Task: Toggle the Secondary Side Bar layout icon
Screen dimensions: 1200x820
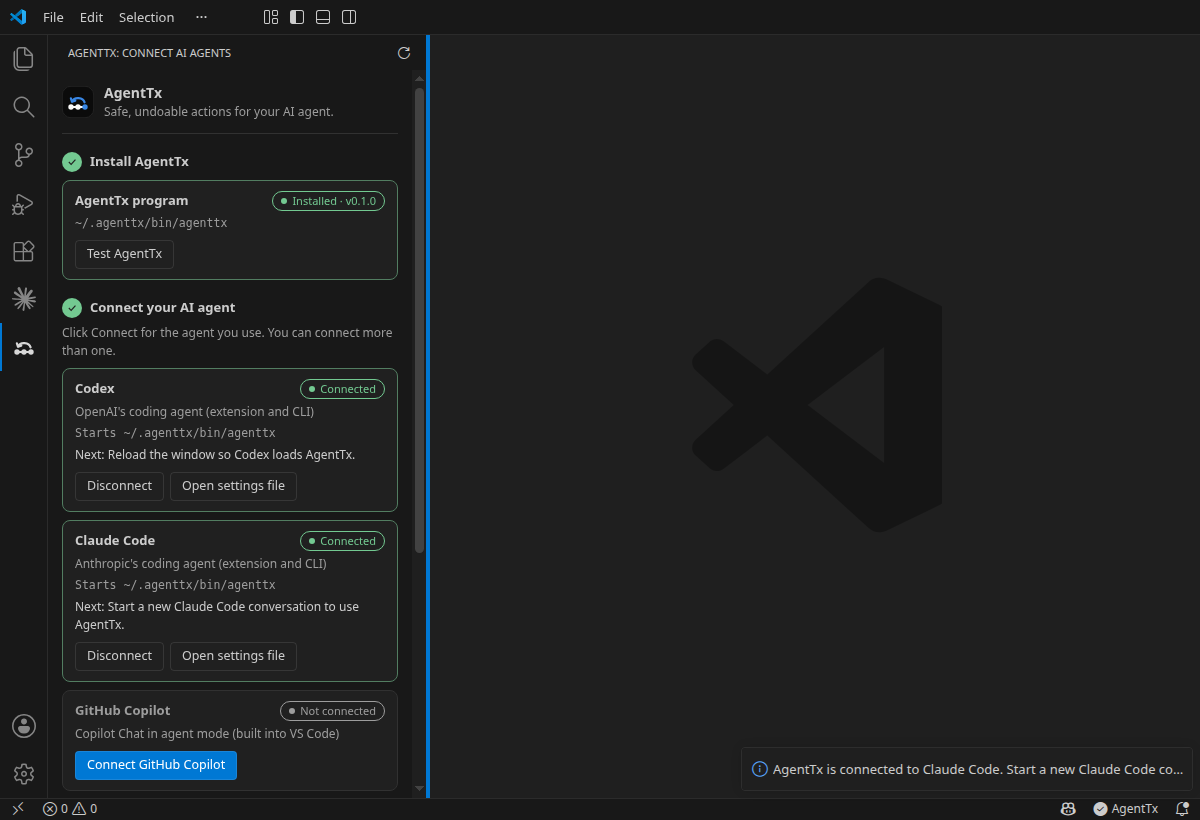Action: (x=349, y=17)
